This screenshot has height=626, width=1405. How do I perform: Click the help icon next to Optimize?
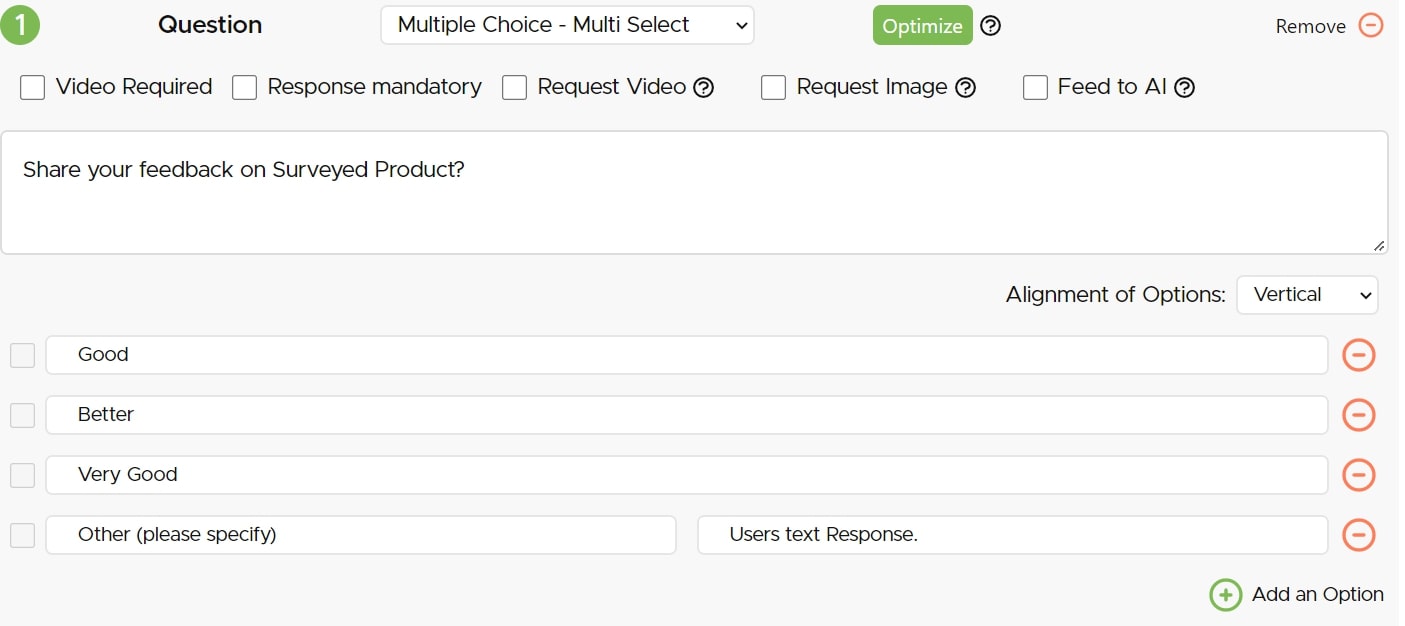[990, 26]
